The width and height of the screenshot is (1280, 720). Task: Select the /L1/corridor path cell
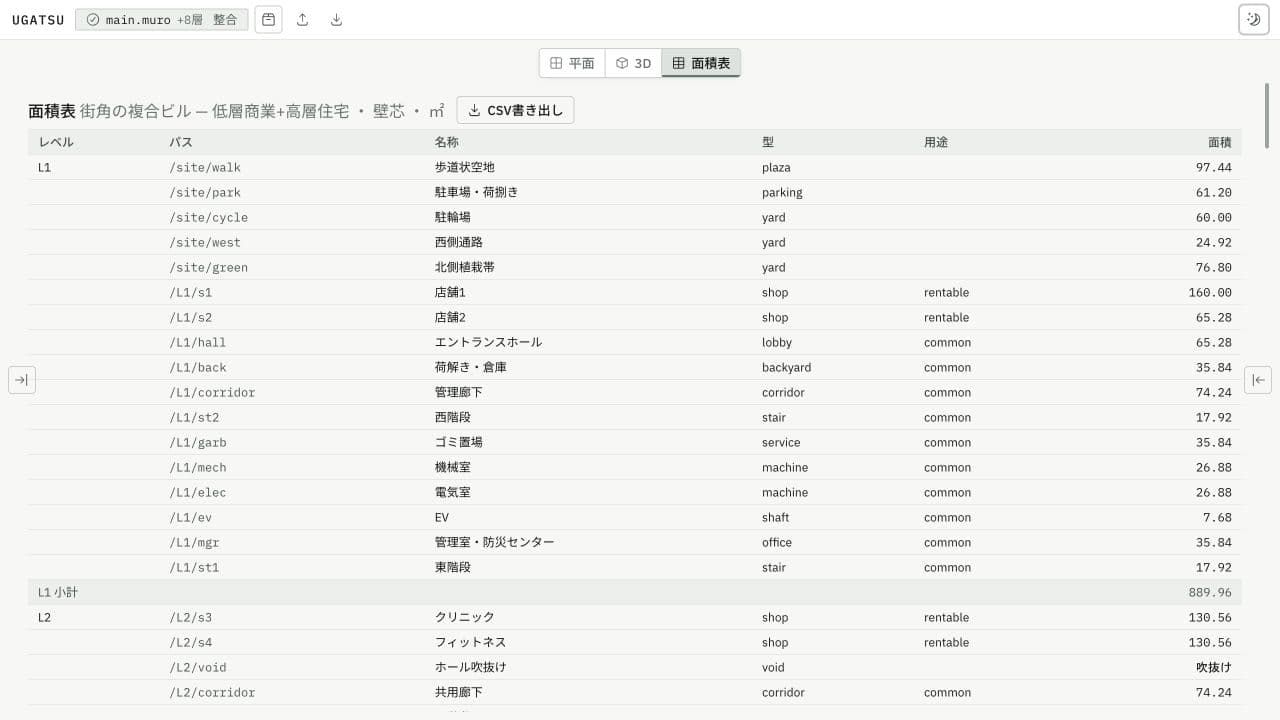pyautogui.click(x=212, y=392)
